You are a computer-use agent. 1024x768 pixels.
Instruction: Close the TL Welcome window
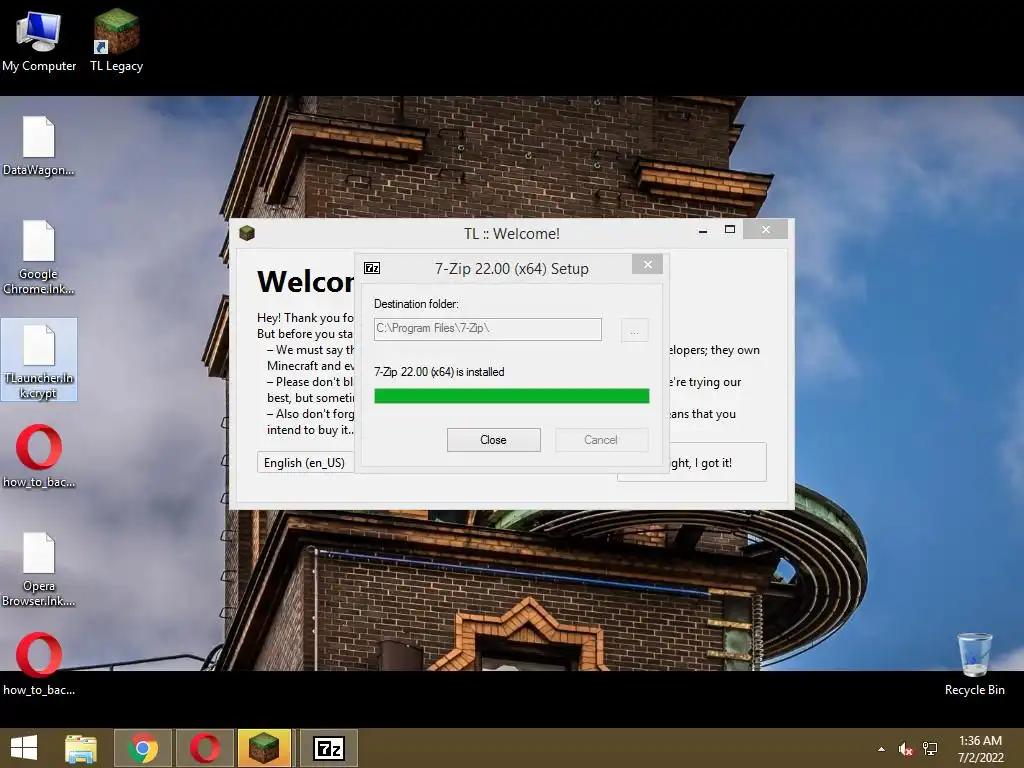click(x=766, y=230)
